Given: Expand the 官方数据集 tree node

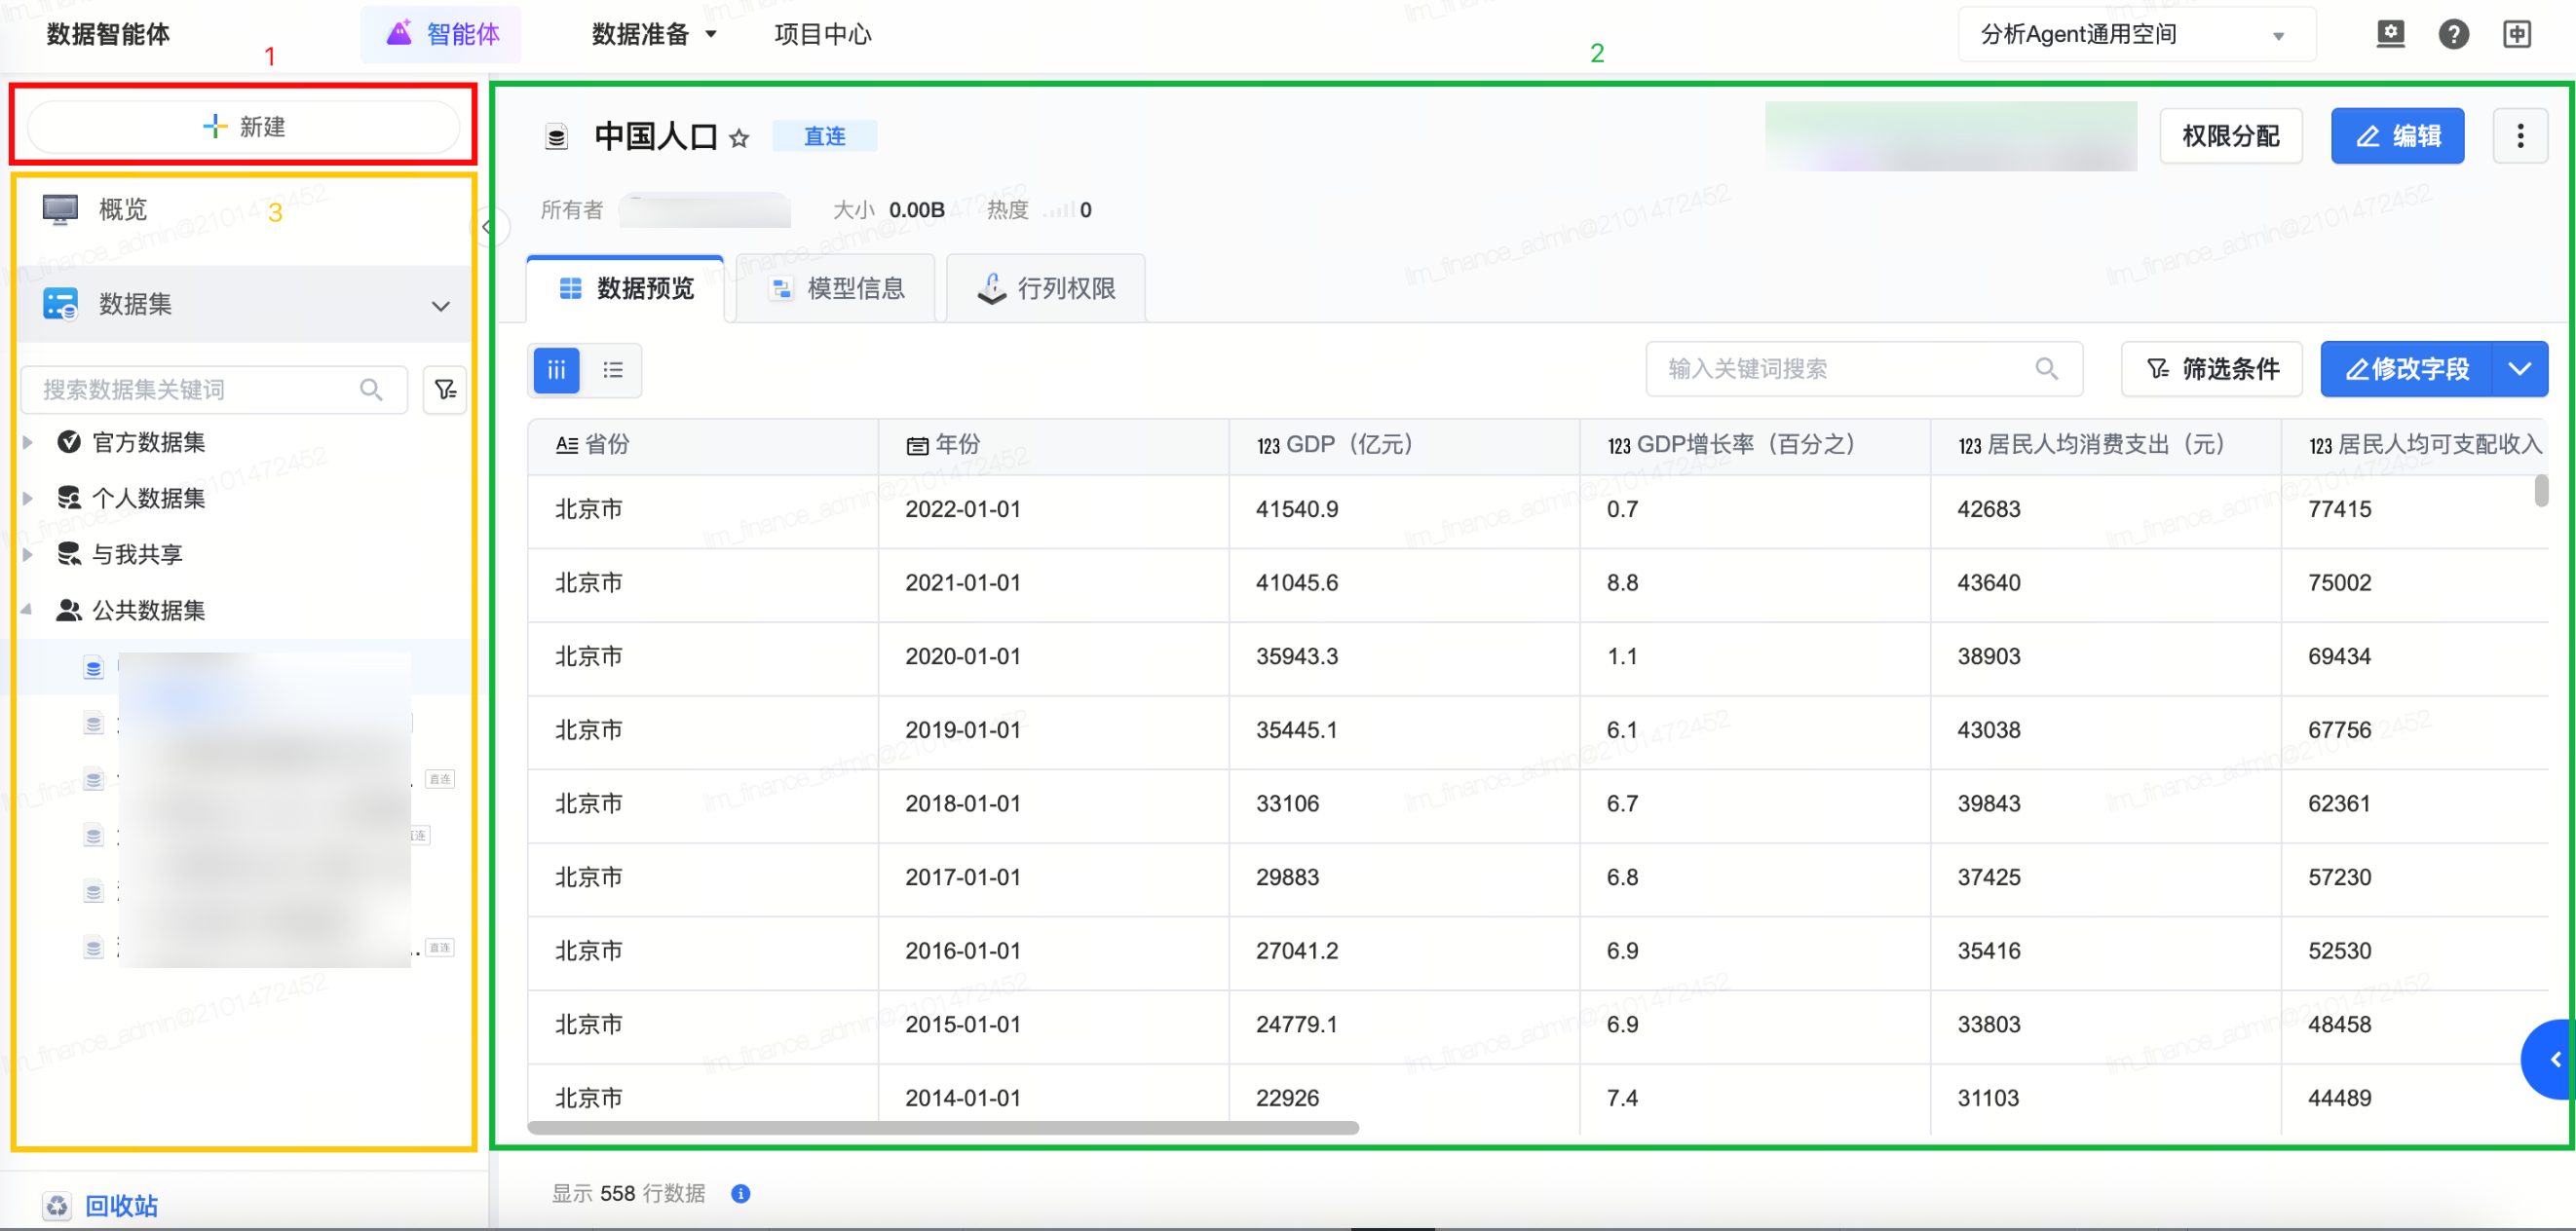Looking at the screenshot, I should pos(28,442).
